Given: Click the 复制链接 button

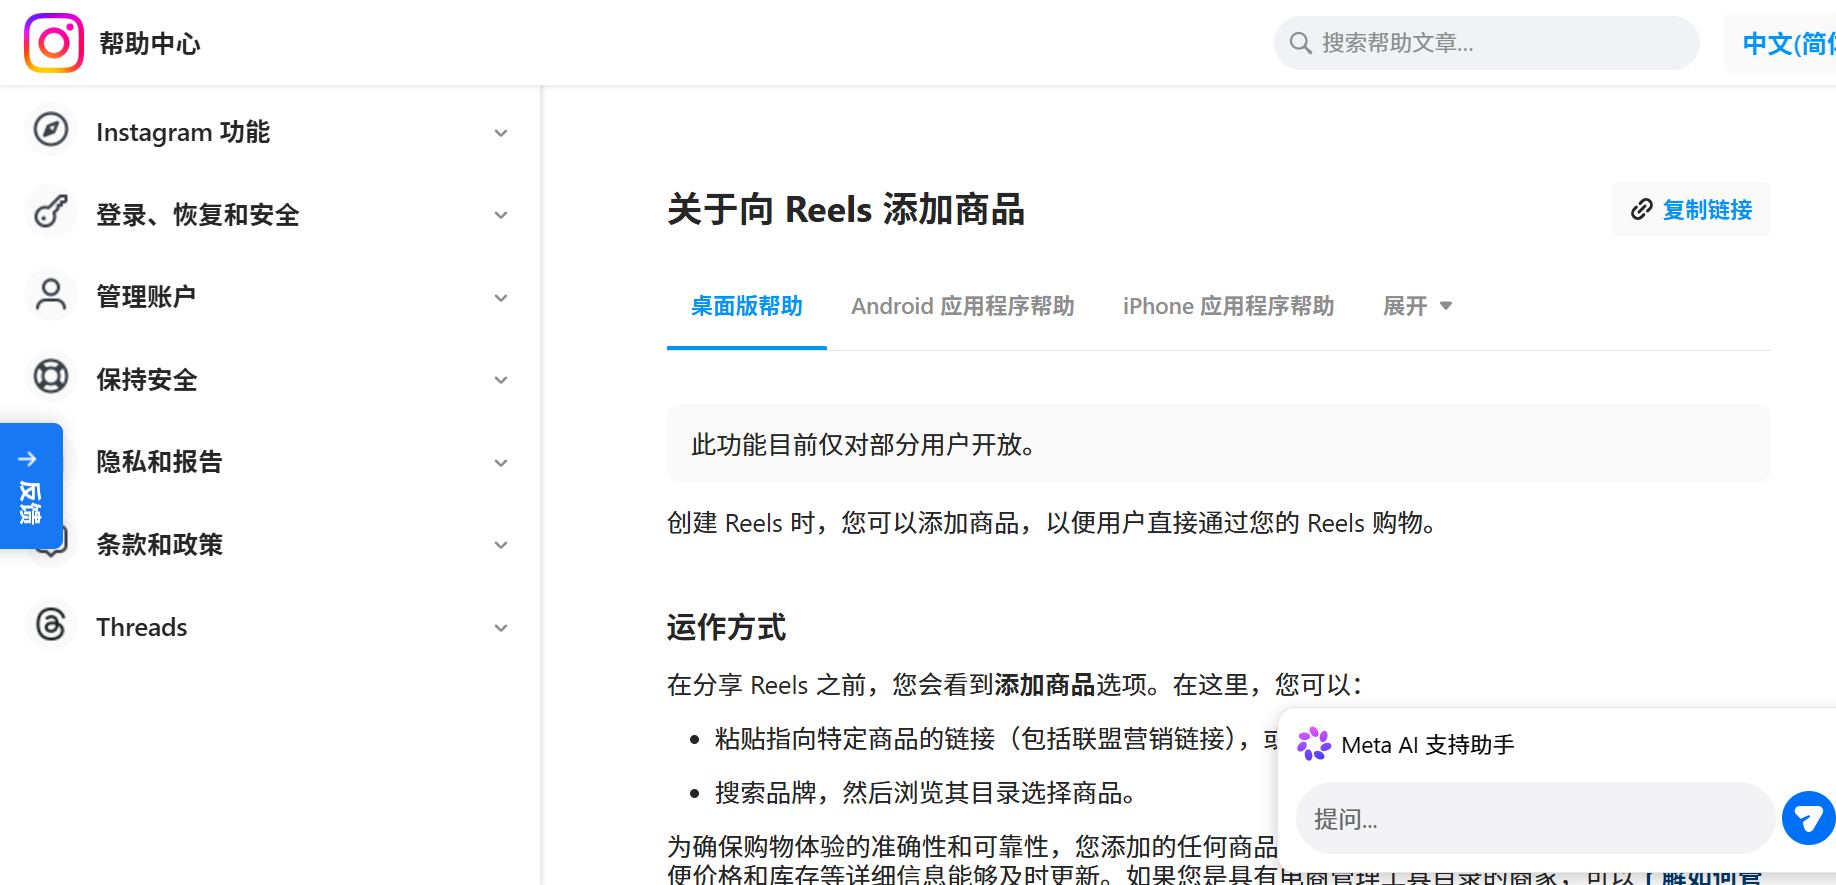Looking at the screenshot, I should (1691, 209).
